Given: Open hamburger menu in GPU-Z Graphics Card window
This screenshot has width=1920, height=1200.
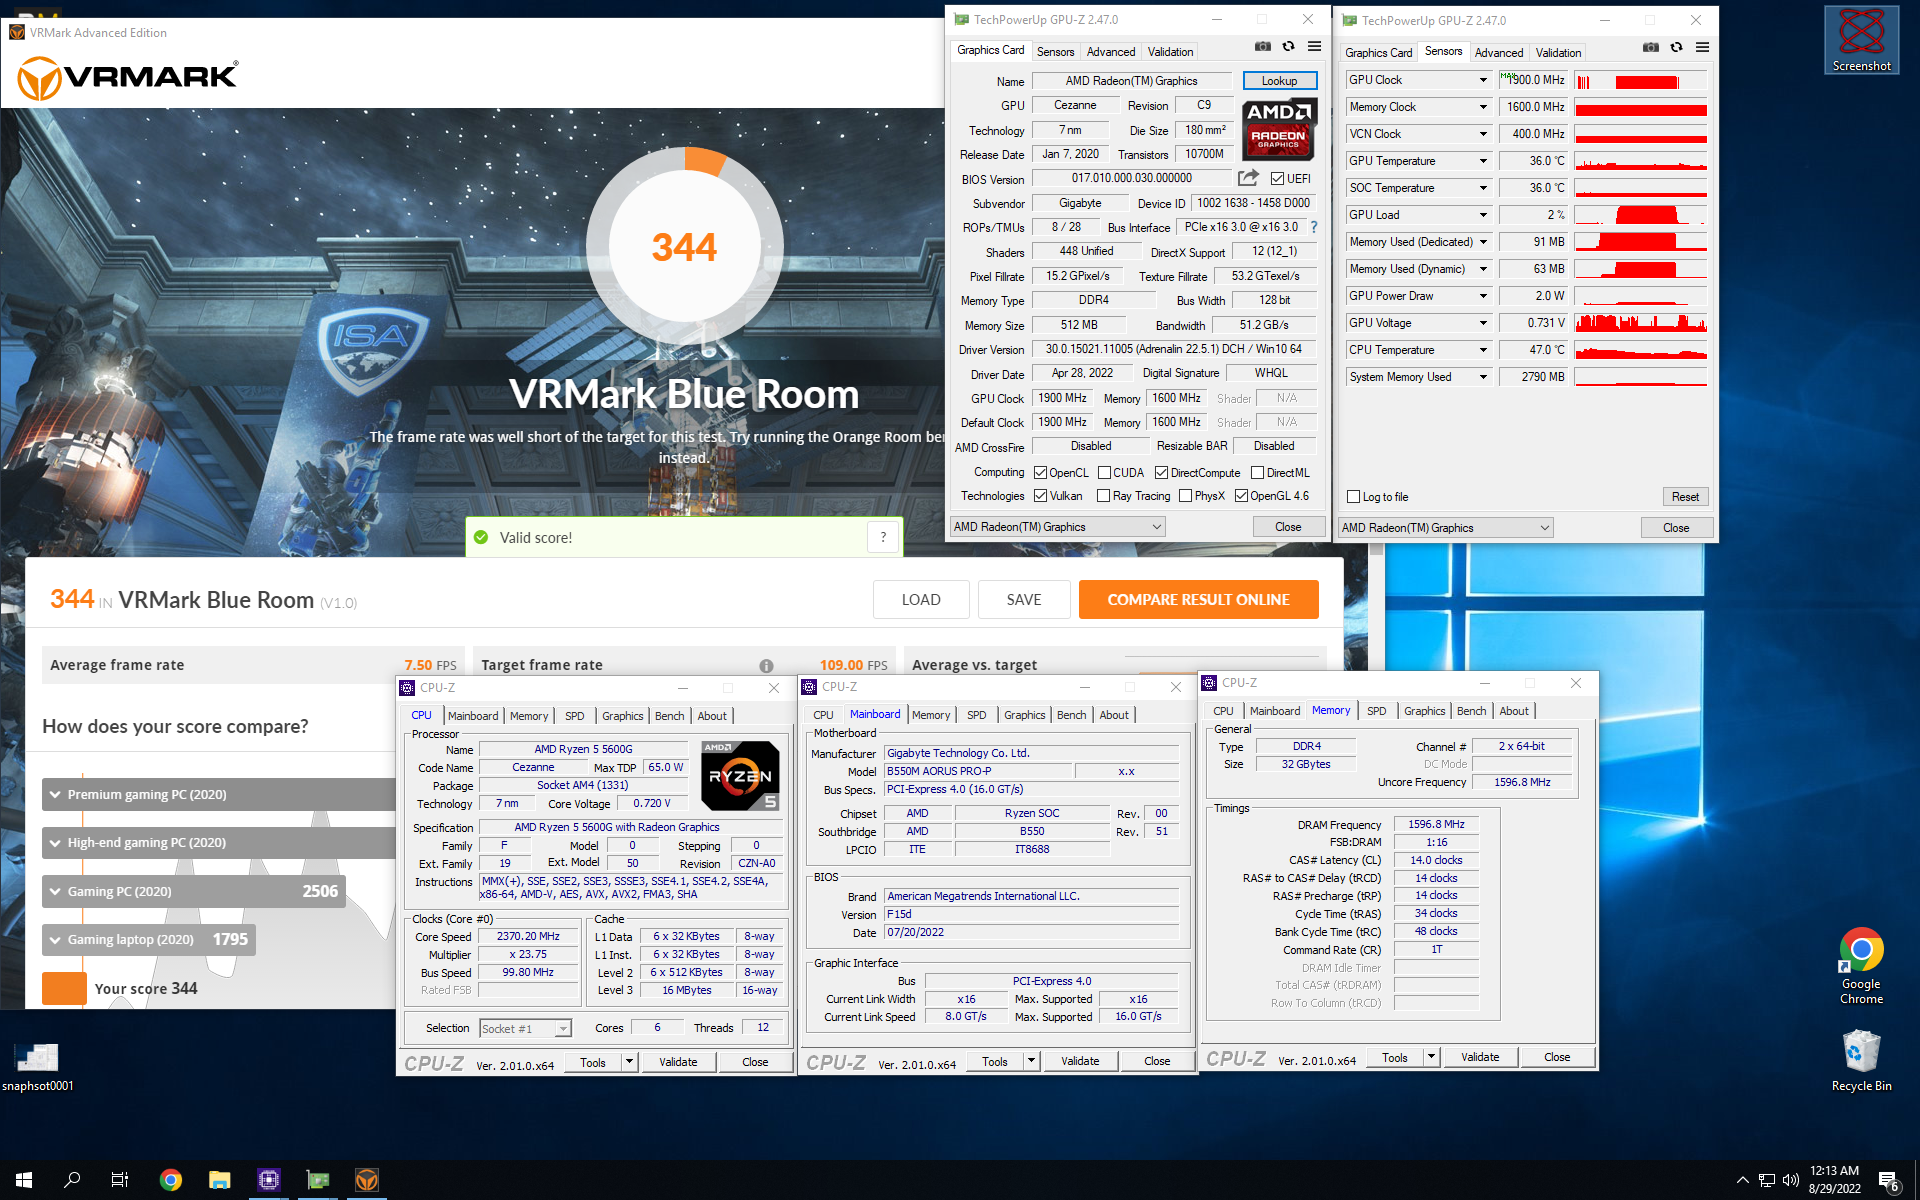Looking at the screenshot, I should point(1314,47).
